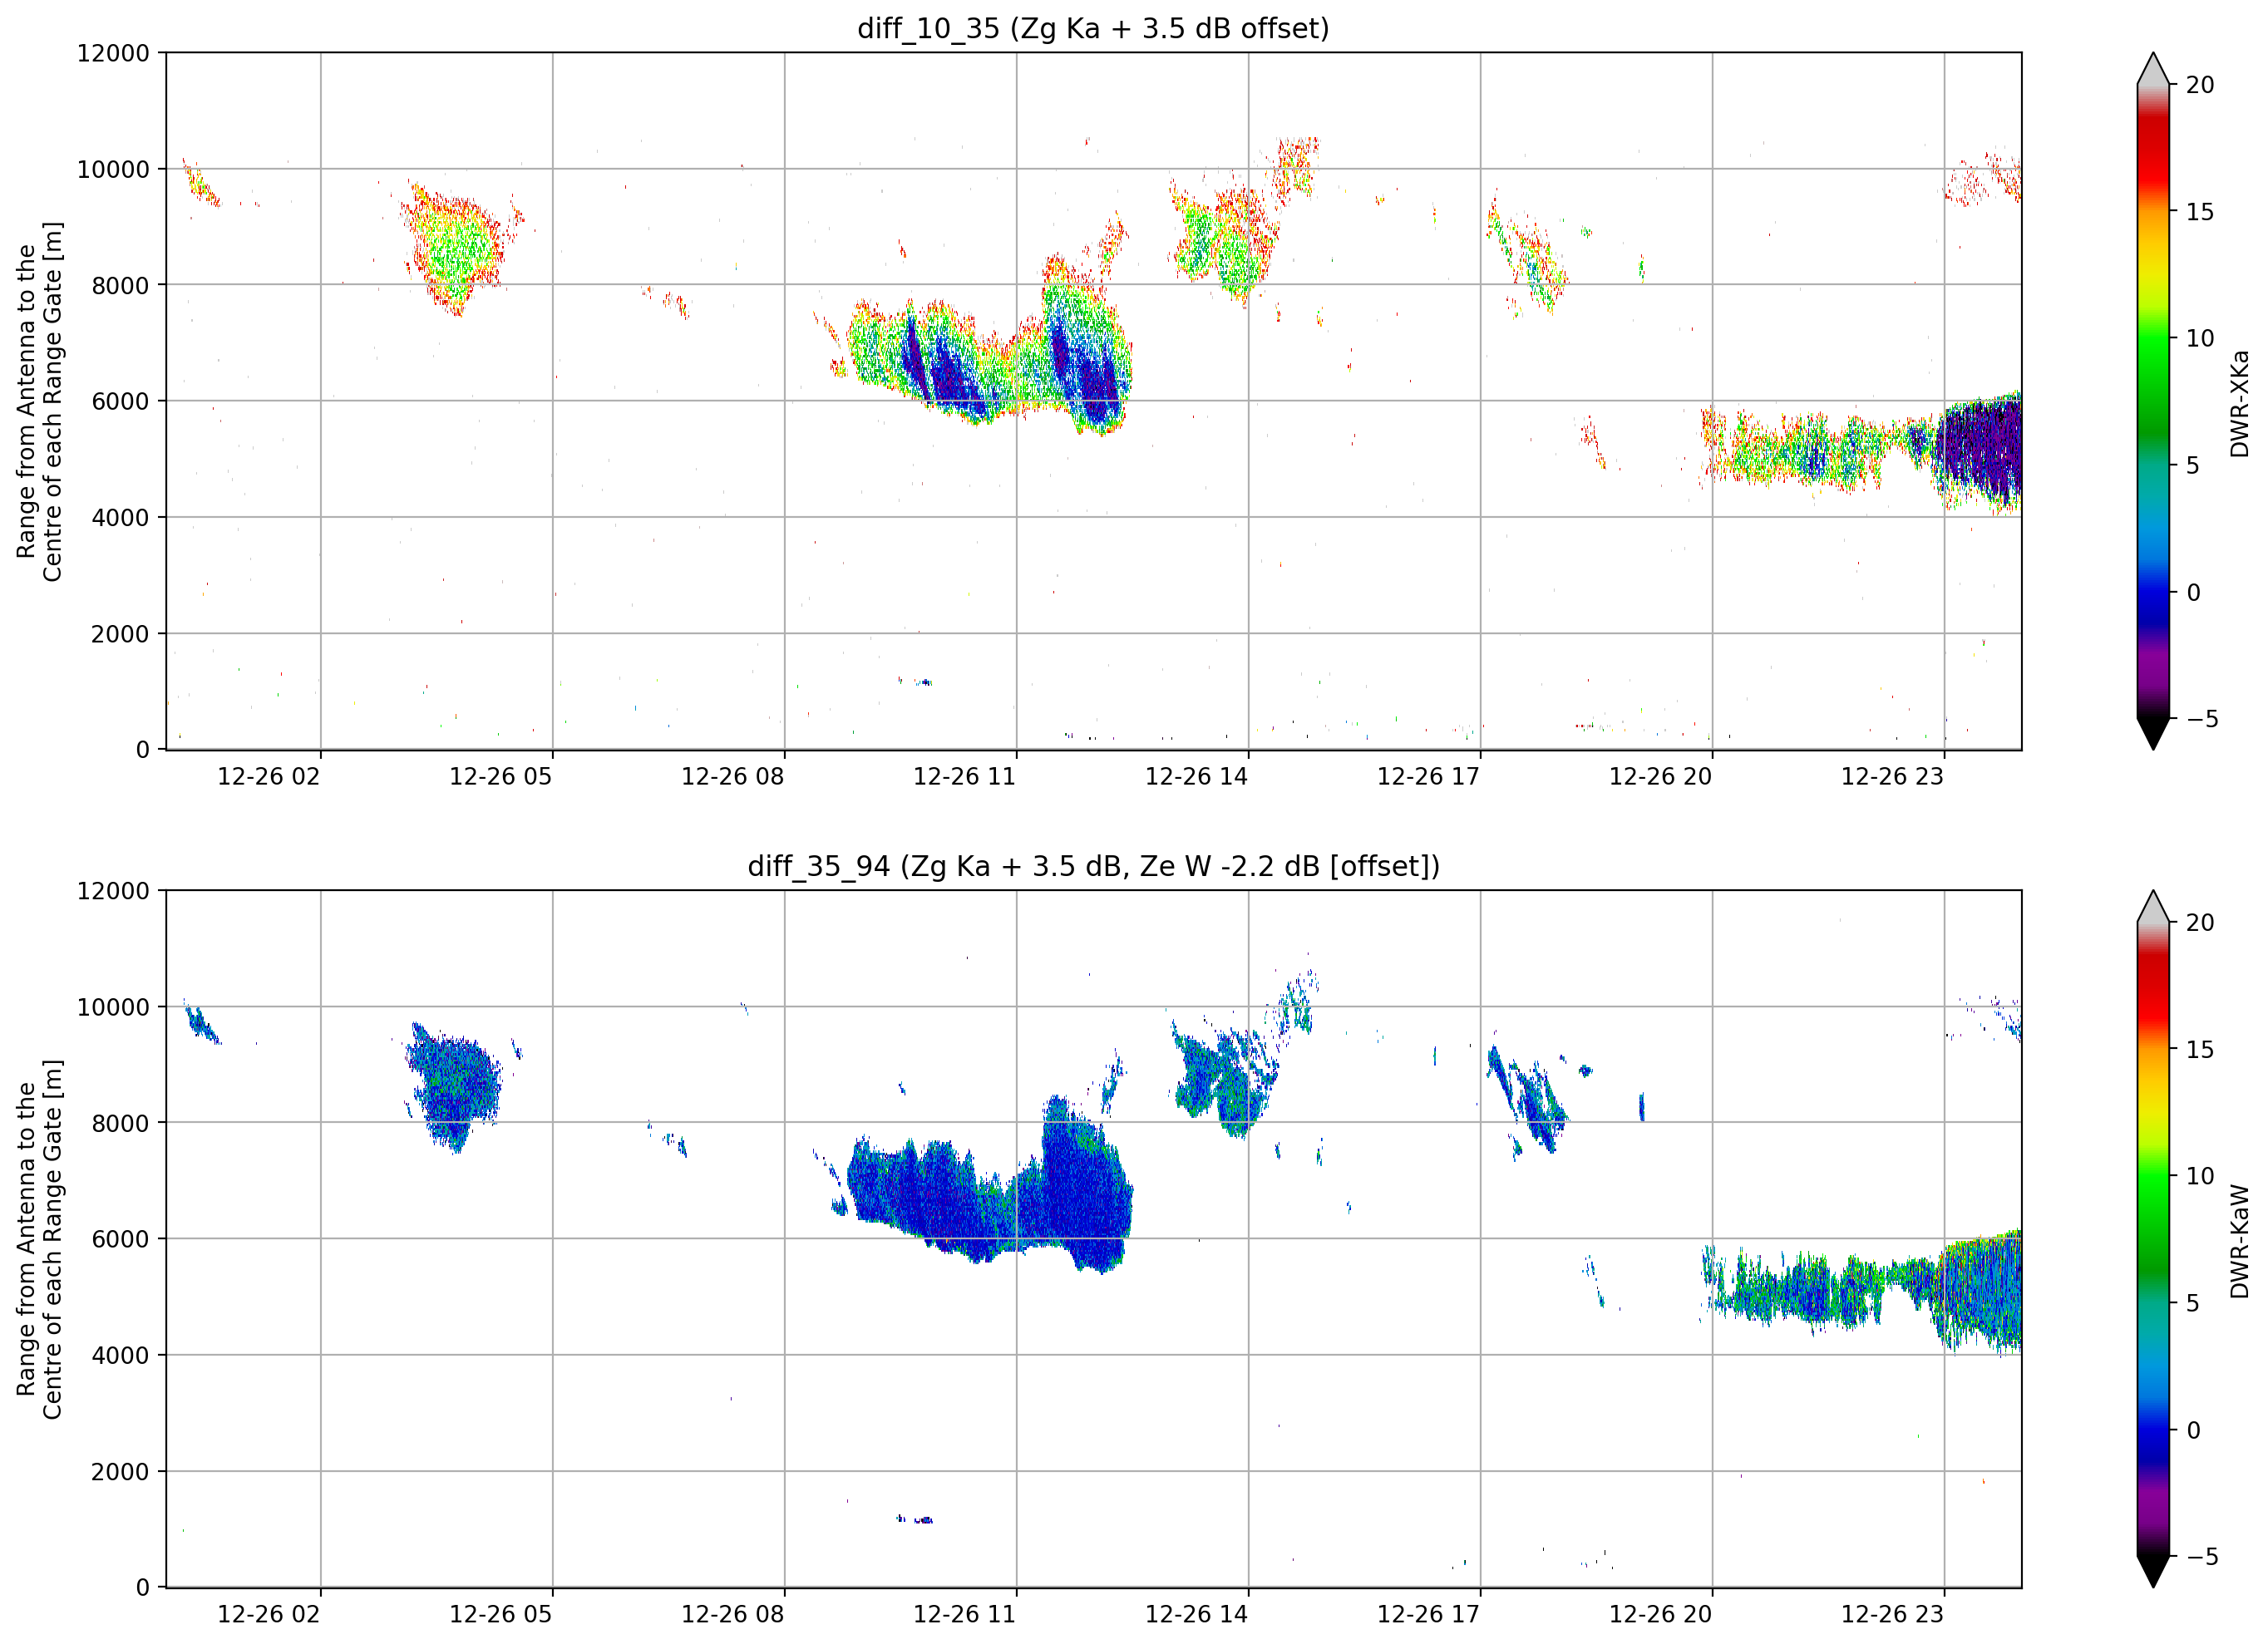Select the 2000 y-tick in diff_10_35 plot
This screenshot has height=1644, width=2268.
(120, 633)
